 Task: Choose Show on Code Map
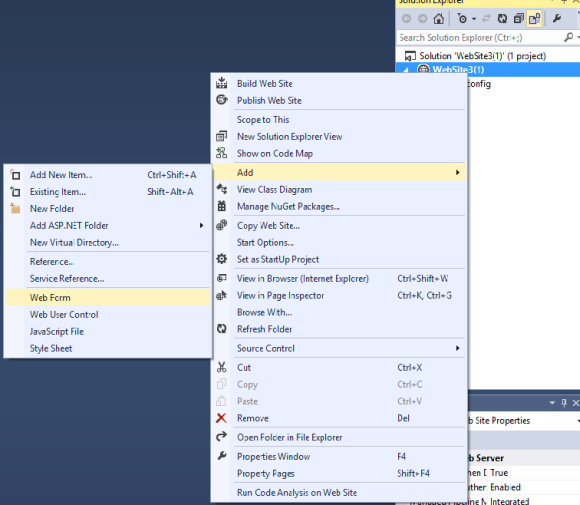pos(275,154)
